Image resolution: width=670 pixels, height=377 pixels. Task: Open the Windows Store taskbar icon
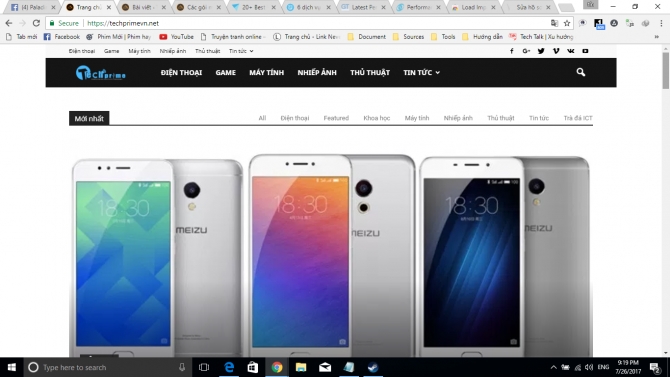(x=253, y=367)
